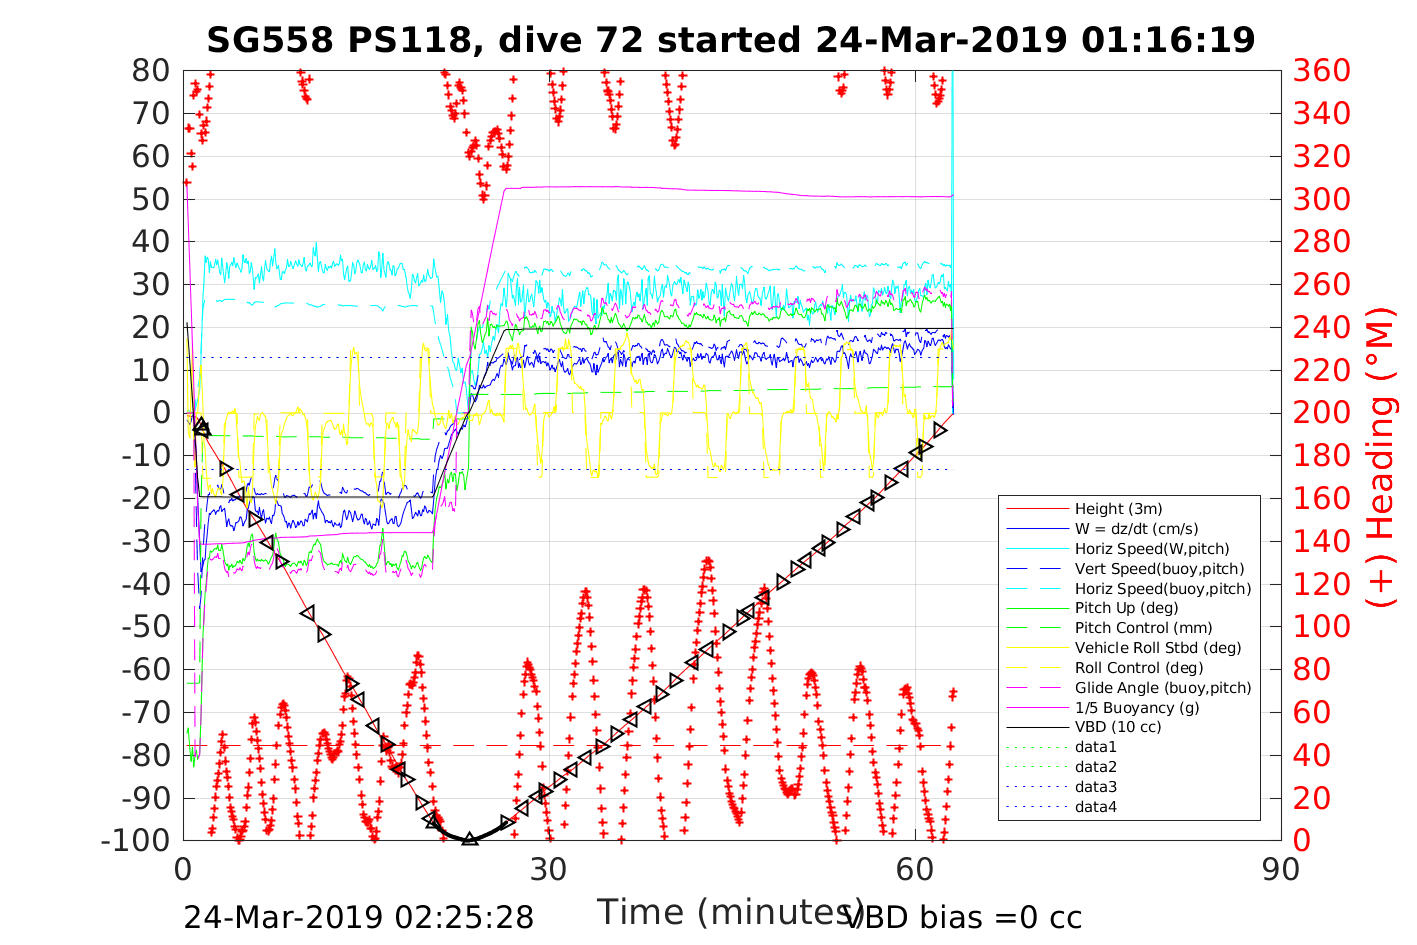Viewport: 1417px width, 945px height.
Task: Select 'Vehicle Roll Stbd (deg)' legend entry
Action: 1158,648
